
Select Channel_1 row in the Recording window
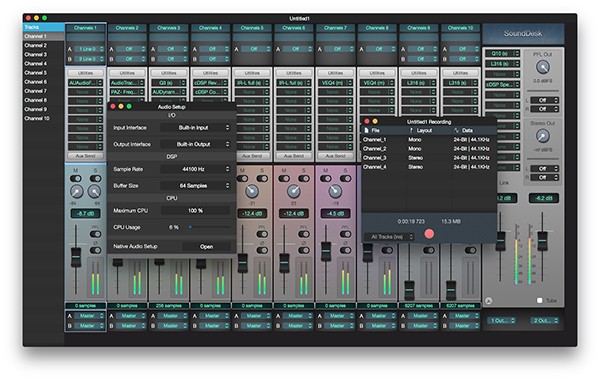coord(429,140)
